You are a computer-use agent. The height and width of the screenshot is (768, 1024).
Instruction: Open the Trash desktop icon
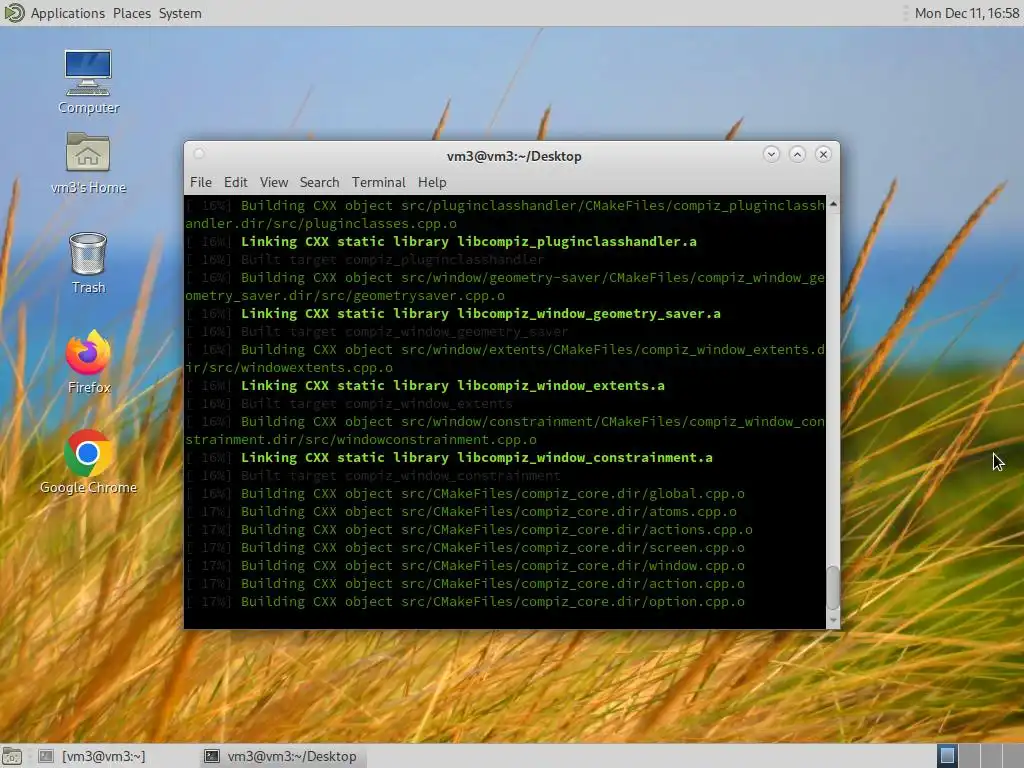pos(88,263)
